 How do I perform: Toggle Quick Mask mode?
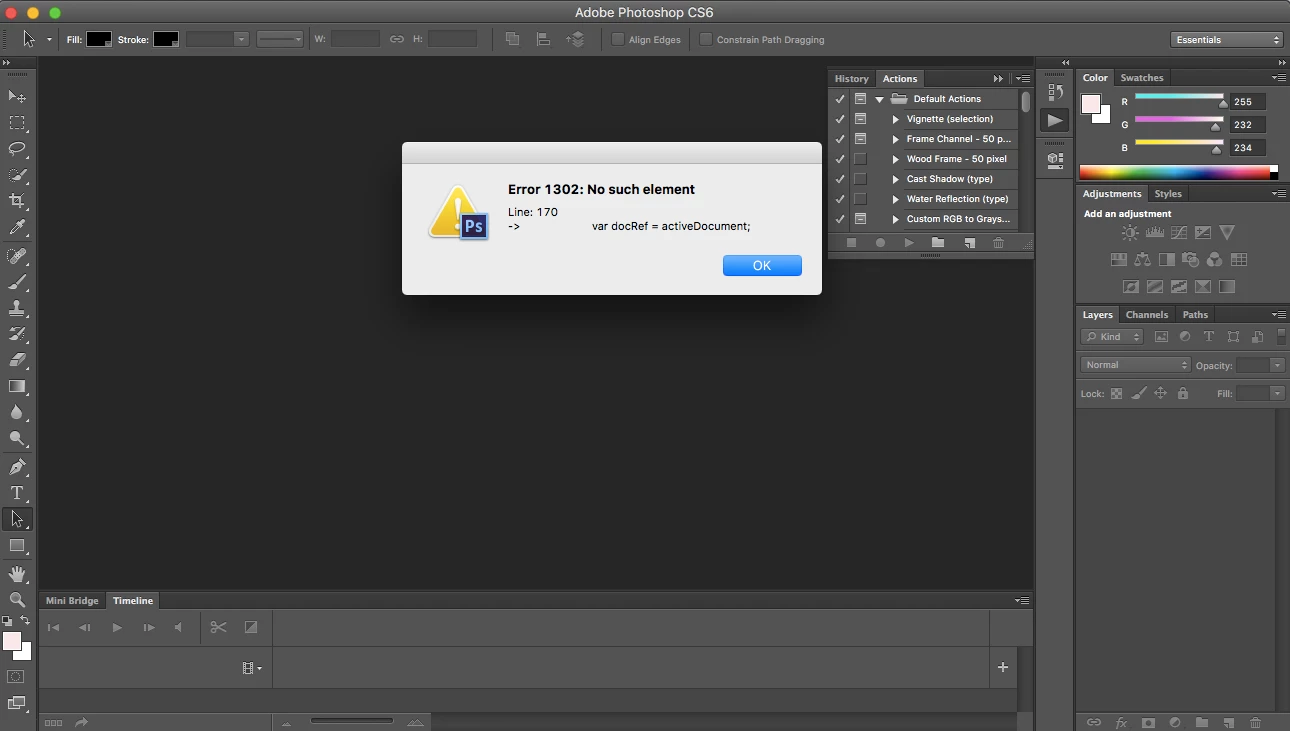pos(16,677)
